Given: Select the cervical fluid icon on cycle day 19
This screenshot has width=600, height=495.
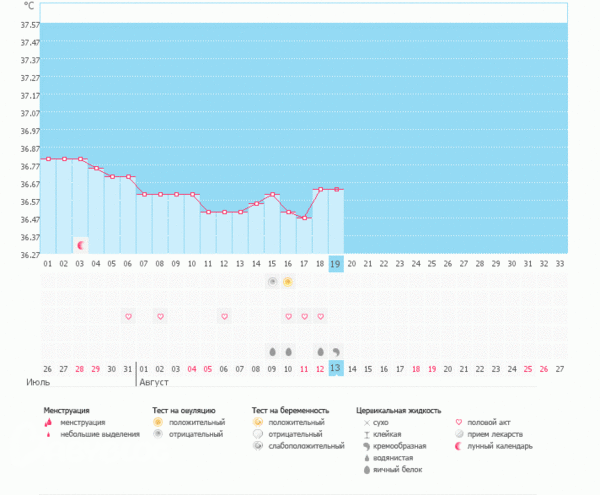Looking at the screenshot, I should [x=336, y=351].
